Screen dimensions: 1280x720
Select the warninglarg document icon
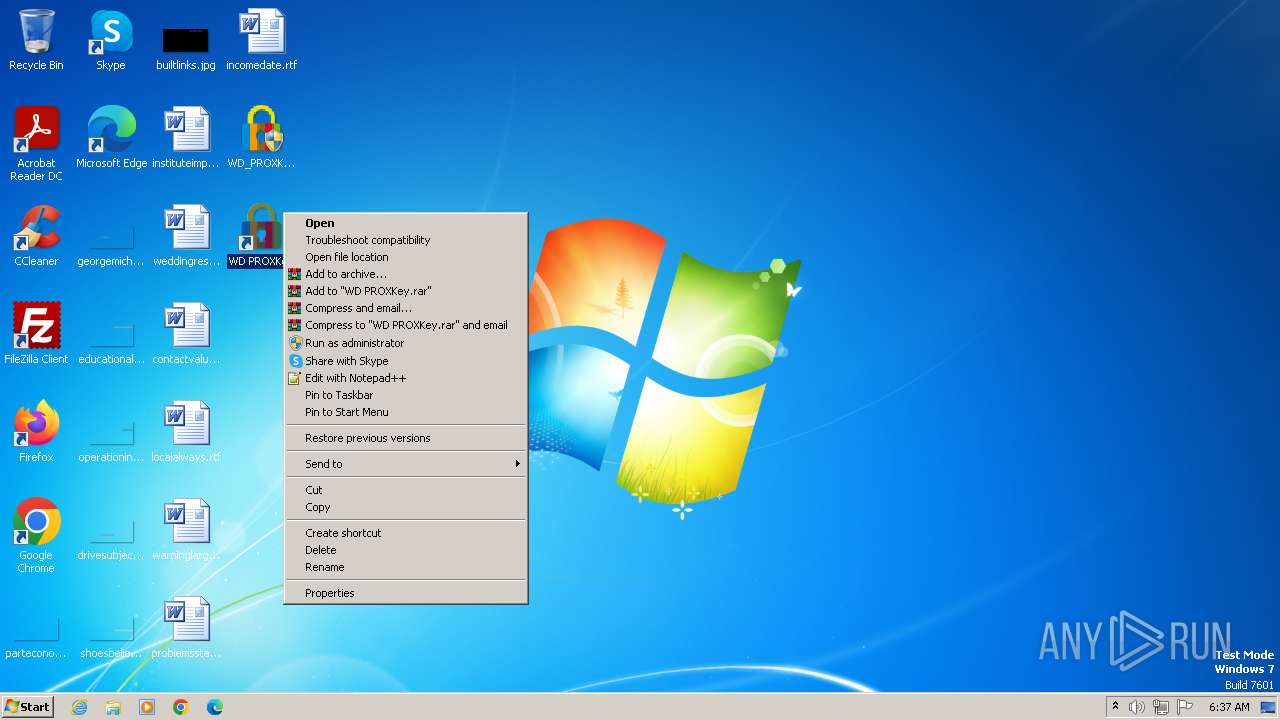click(x=186, y=530)
